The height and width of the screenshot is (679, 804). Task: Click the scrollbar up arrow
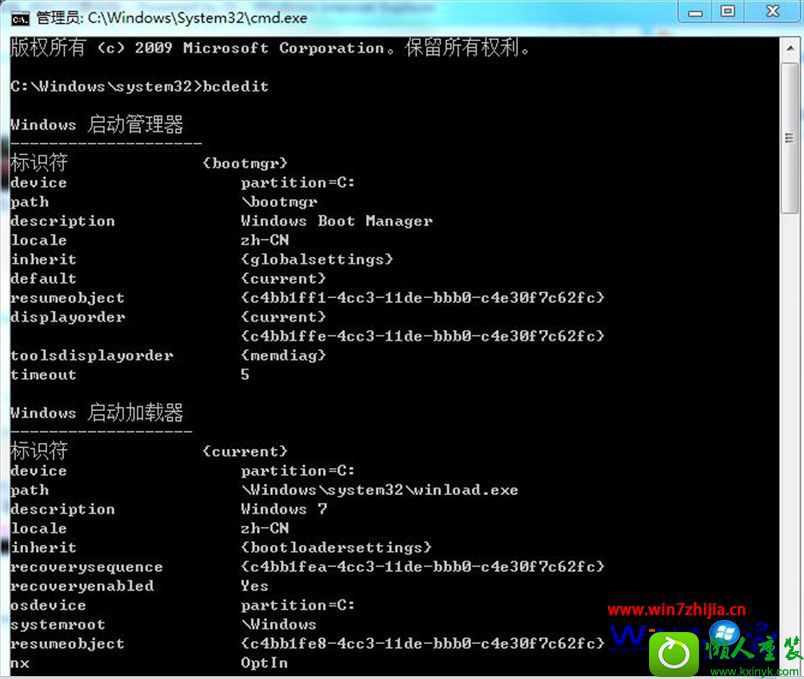click(790, 49)
